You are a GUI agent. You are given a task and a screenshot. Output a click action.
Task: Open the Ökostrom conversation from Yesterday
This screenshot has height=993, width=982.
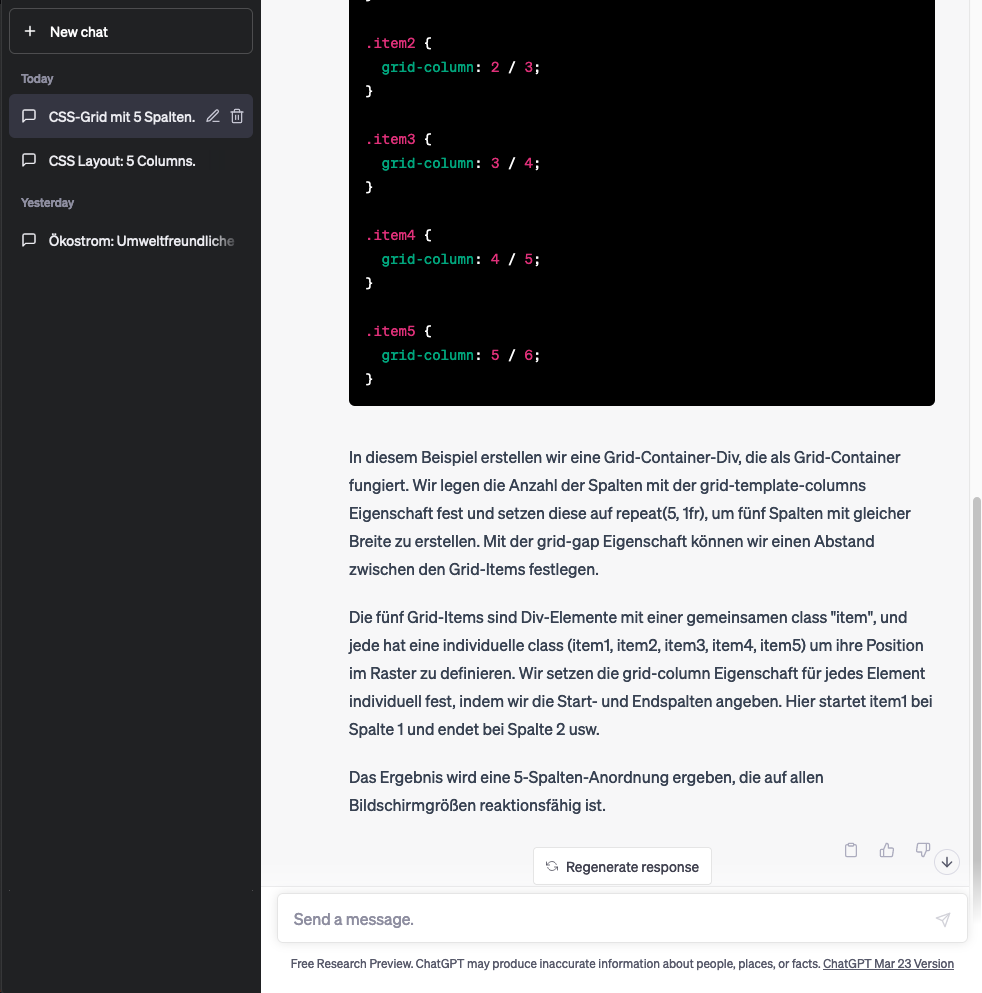pyautogui.click(x=140, y=241)
